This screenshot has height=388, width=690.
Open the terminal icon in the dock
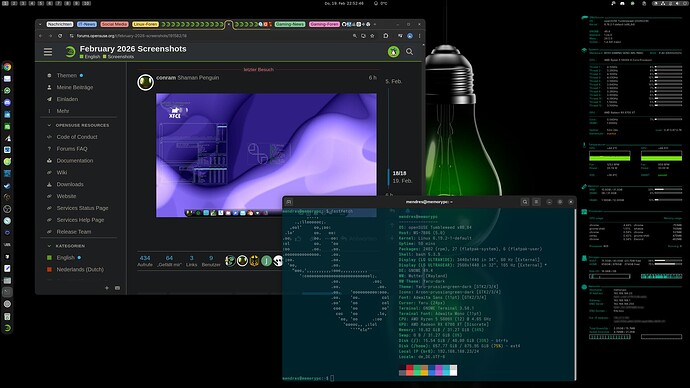7,292
